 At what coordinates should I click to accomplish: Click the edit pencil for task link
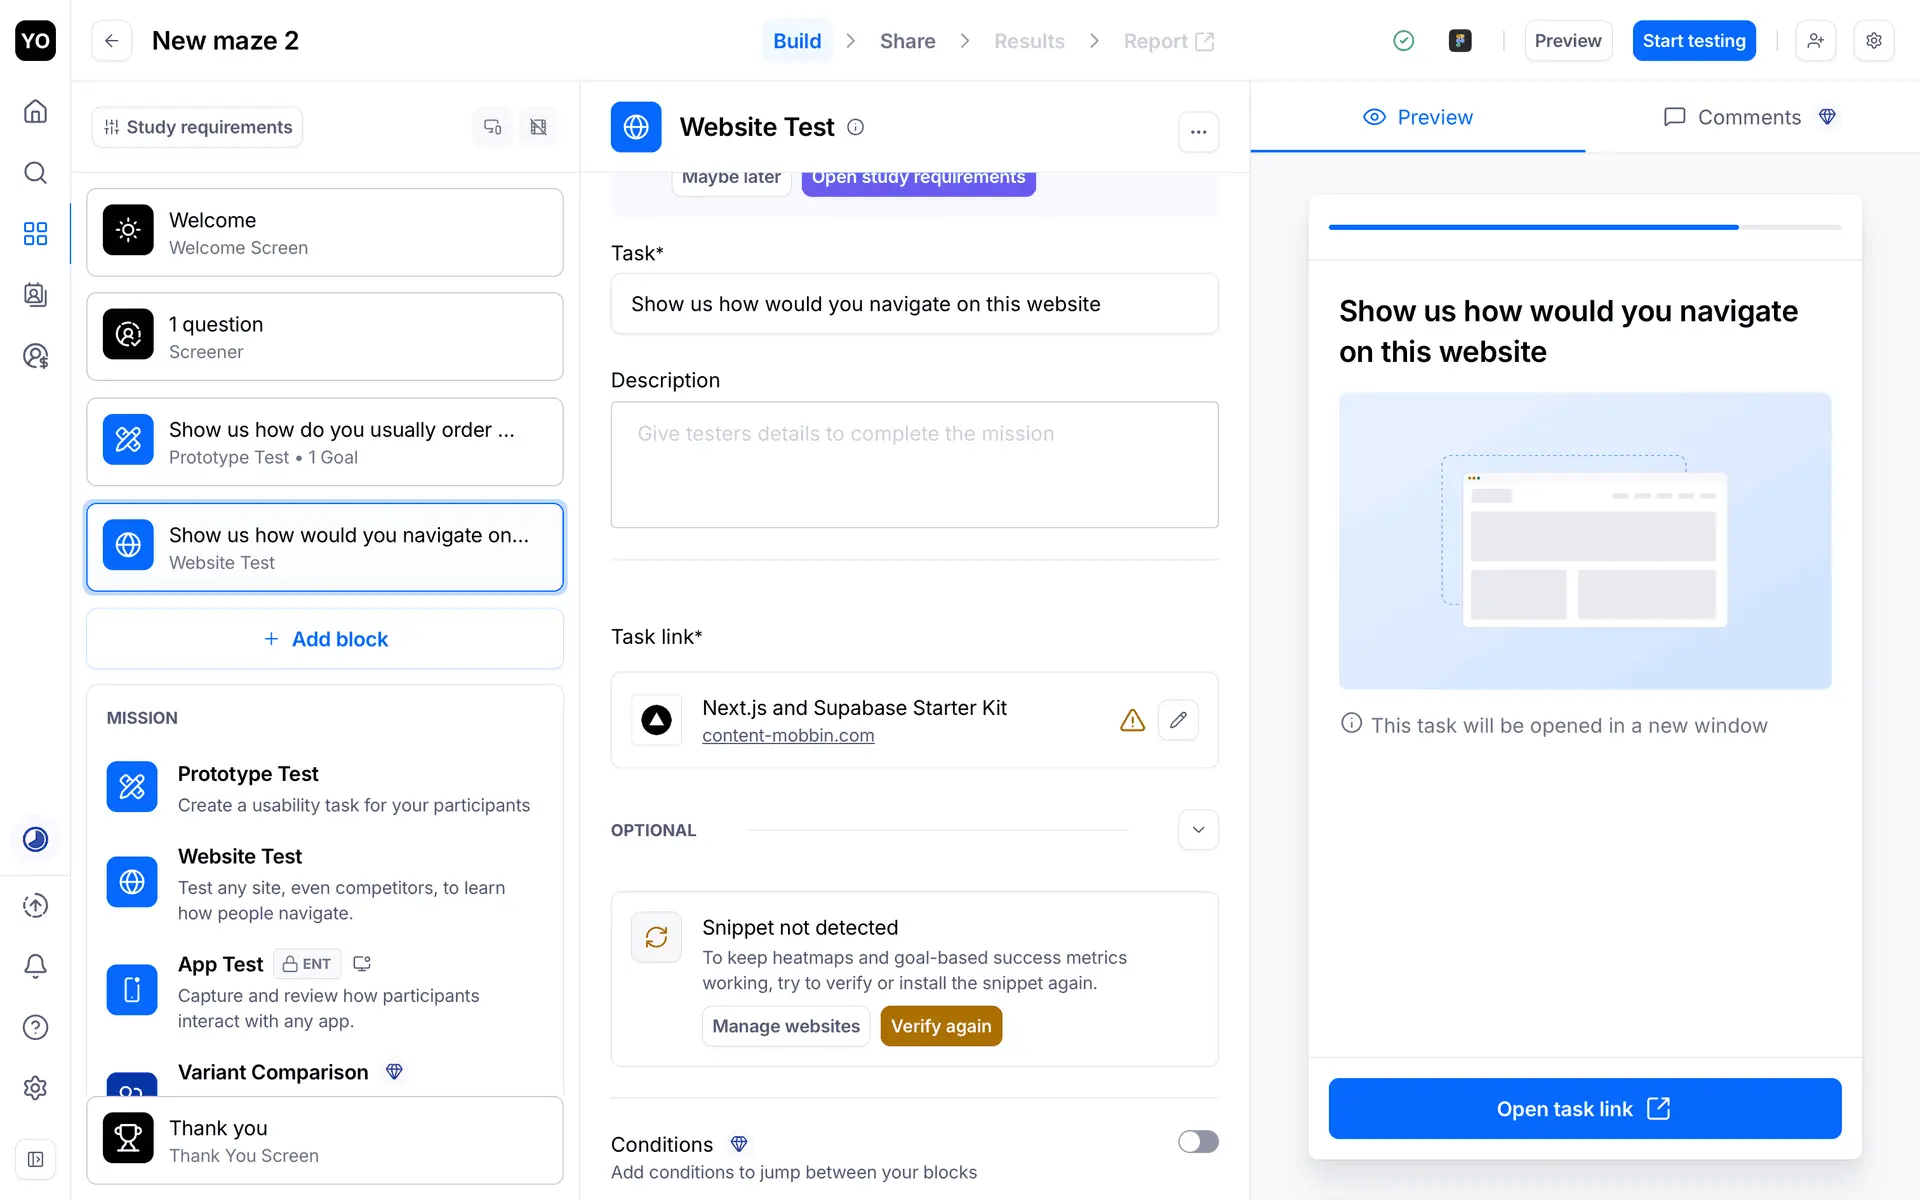pos(1178,720)
